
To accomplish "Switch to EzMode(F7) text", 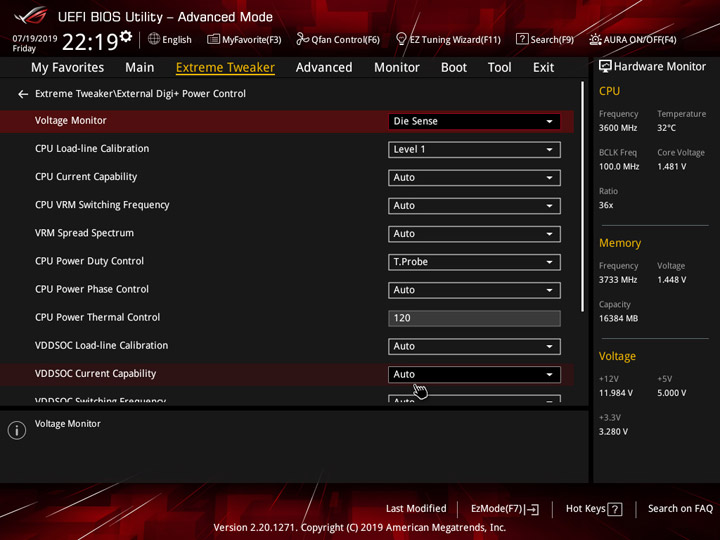I will [x=496, y=509].
